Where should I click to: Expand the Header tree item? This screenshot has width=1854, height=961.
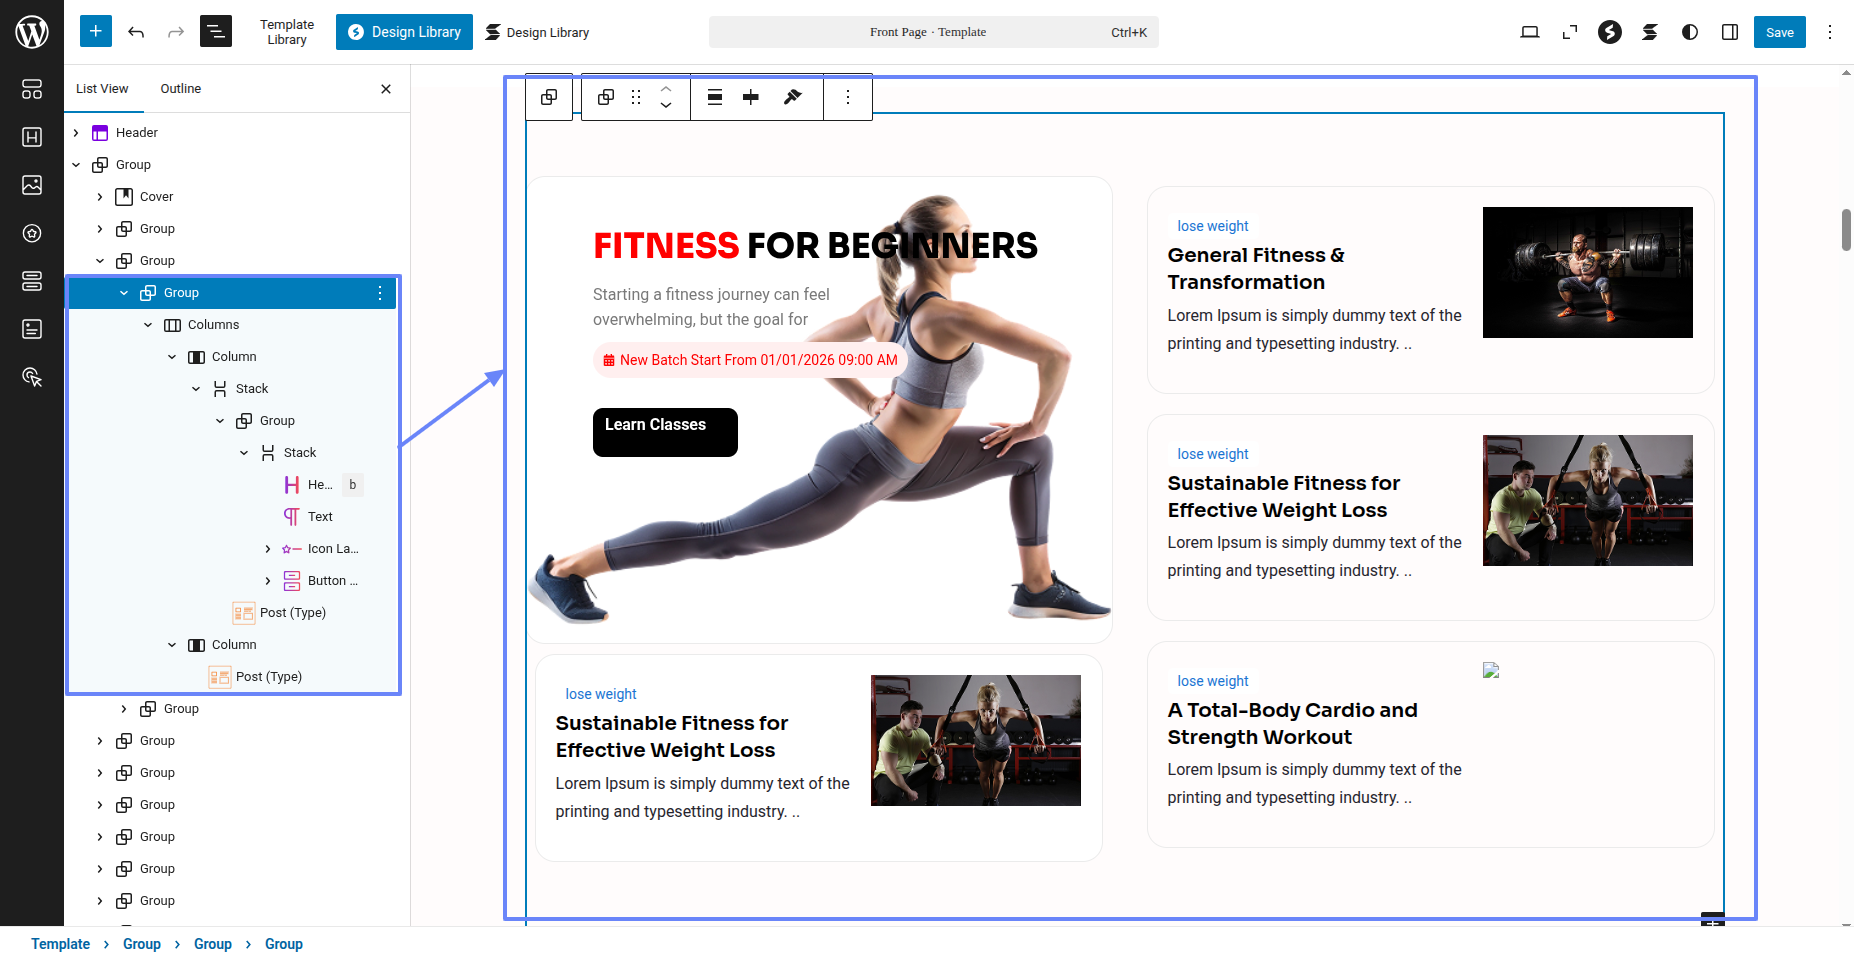(x=76, y=133)
